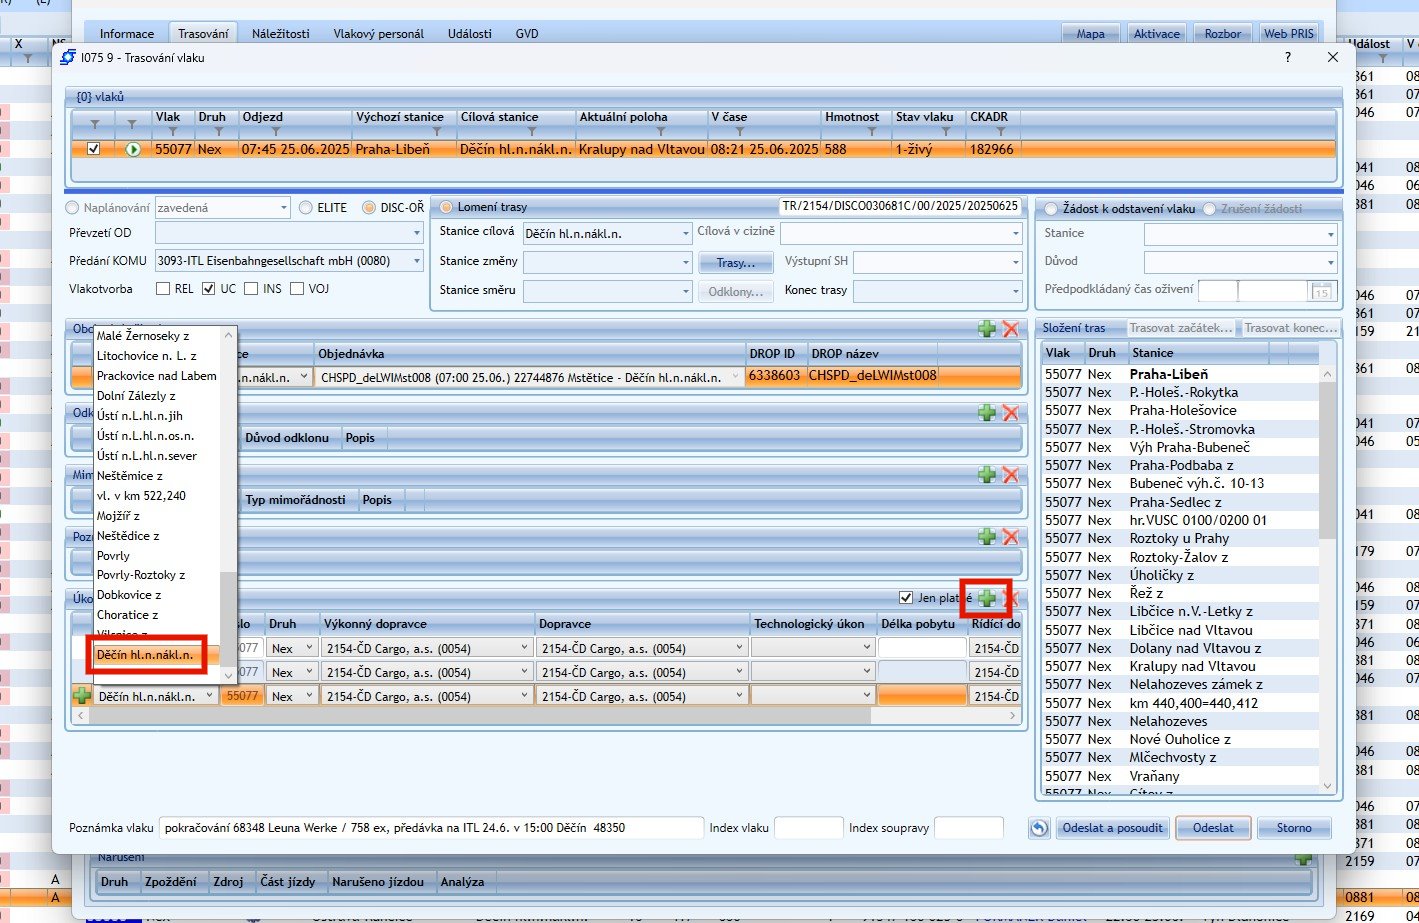Enable the REL Vlakotvorba checkbox

click(x=163, y=289)
